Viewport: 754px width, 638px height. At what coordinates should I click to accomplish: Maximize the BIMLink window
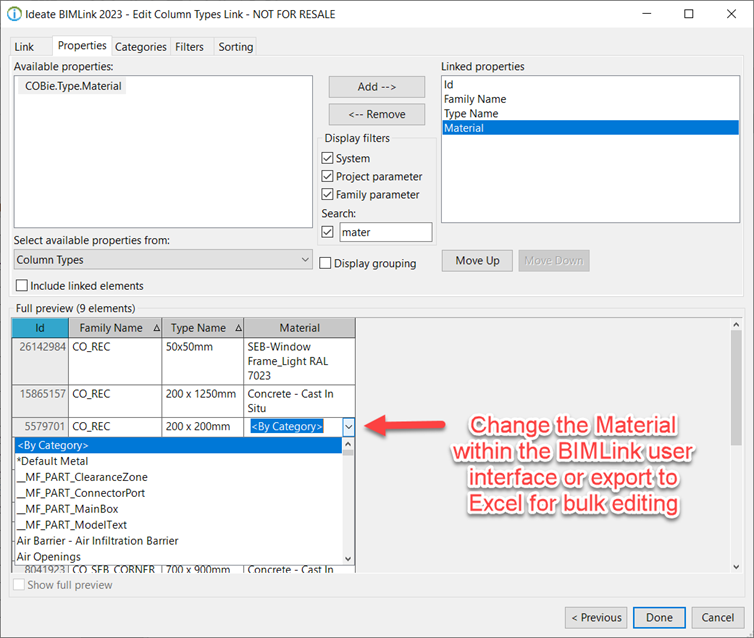(x=689, y=14)
